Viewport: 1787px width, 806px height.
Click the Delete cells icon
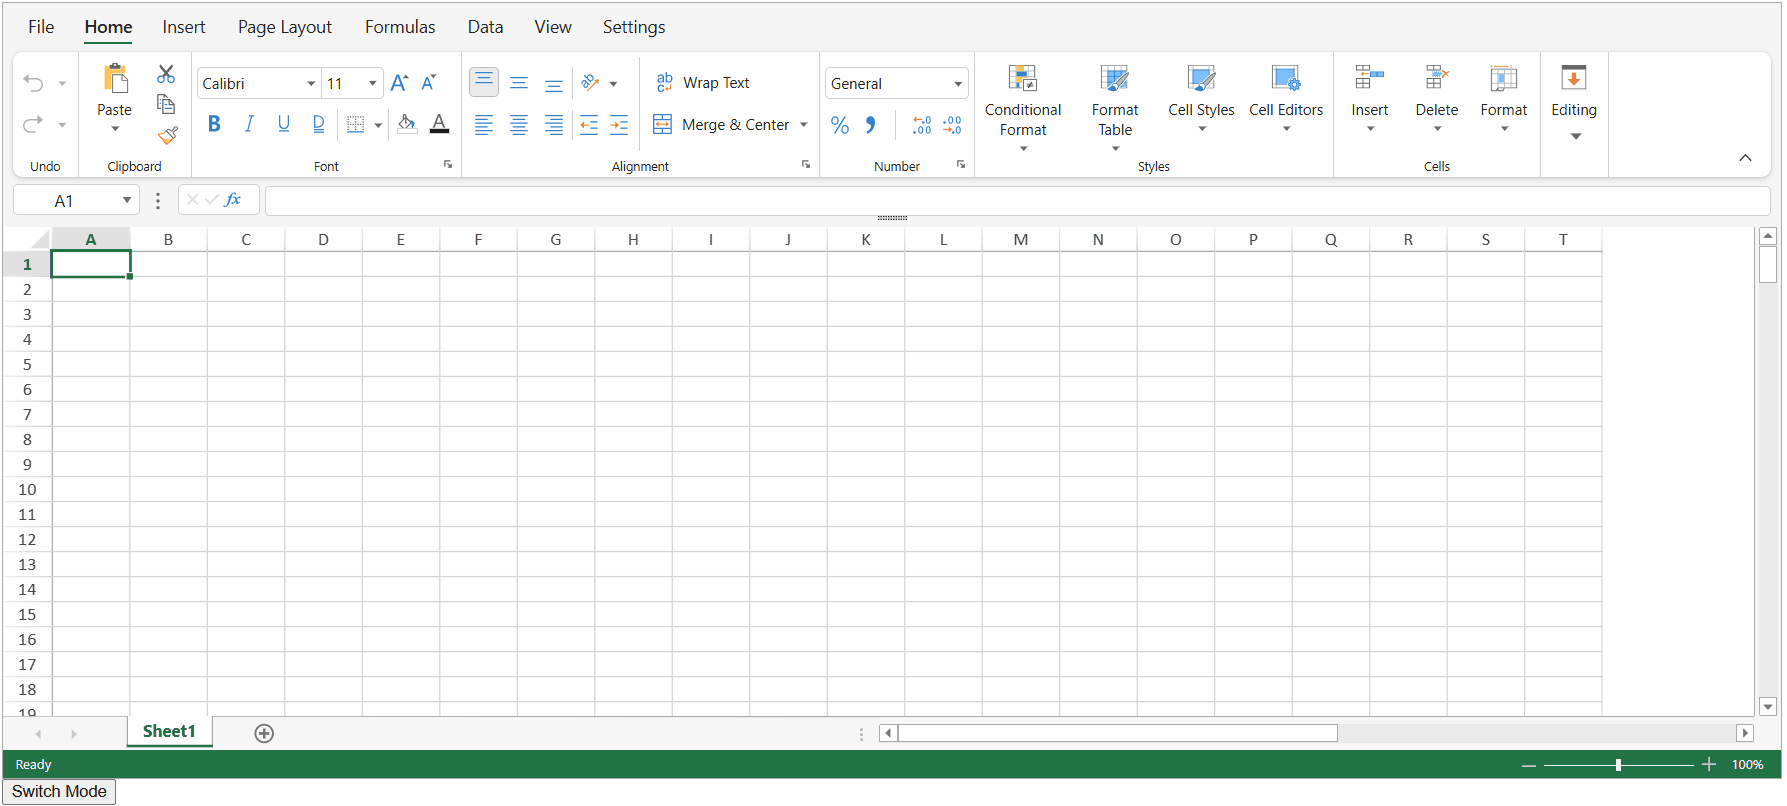1437,78
